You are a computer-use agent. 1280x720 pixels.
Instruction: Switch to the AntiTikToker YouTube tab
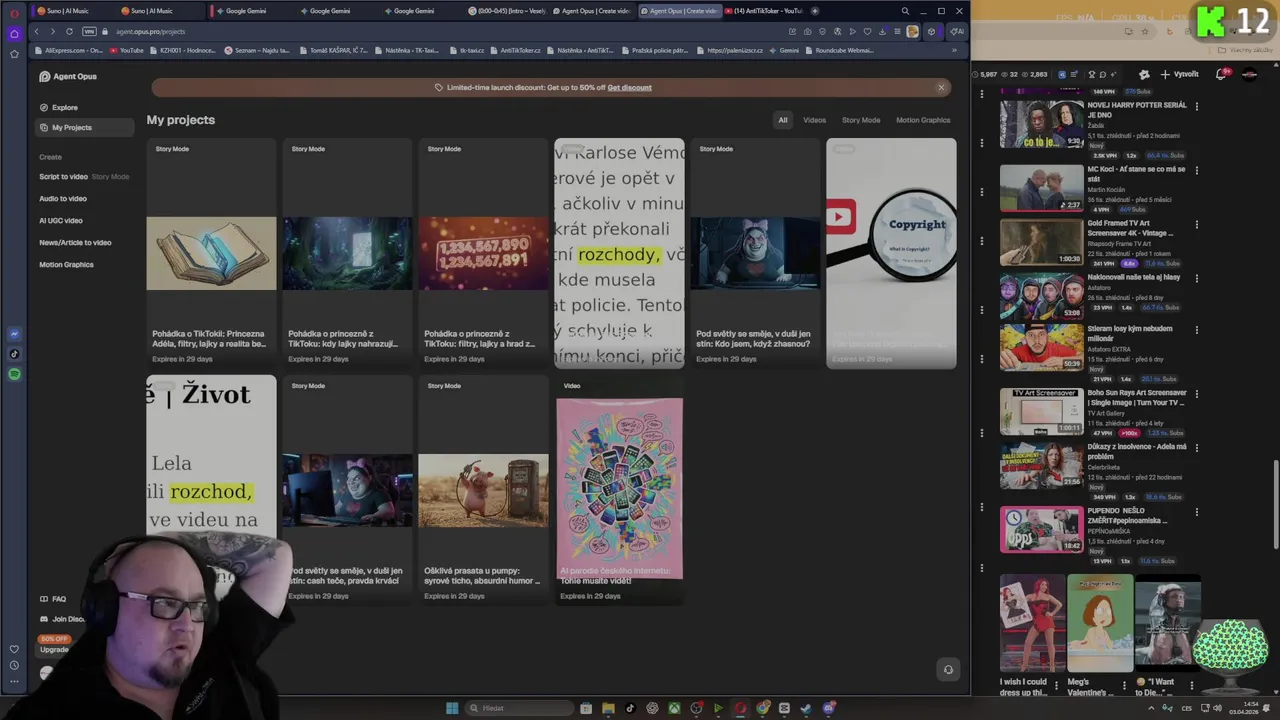coord(763,11)
